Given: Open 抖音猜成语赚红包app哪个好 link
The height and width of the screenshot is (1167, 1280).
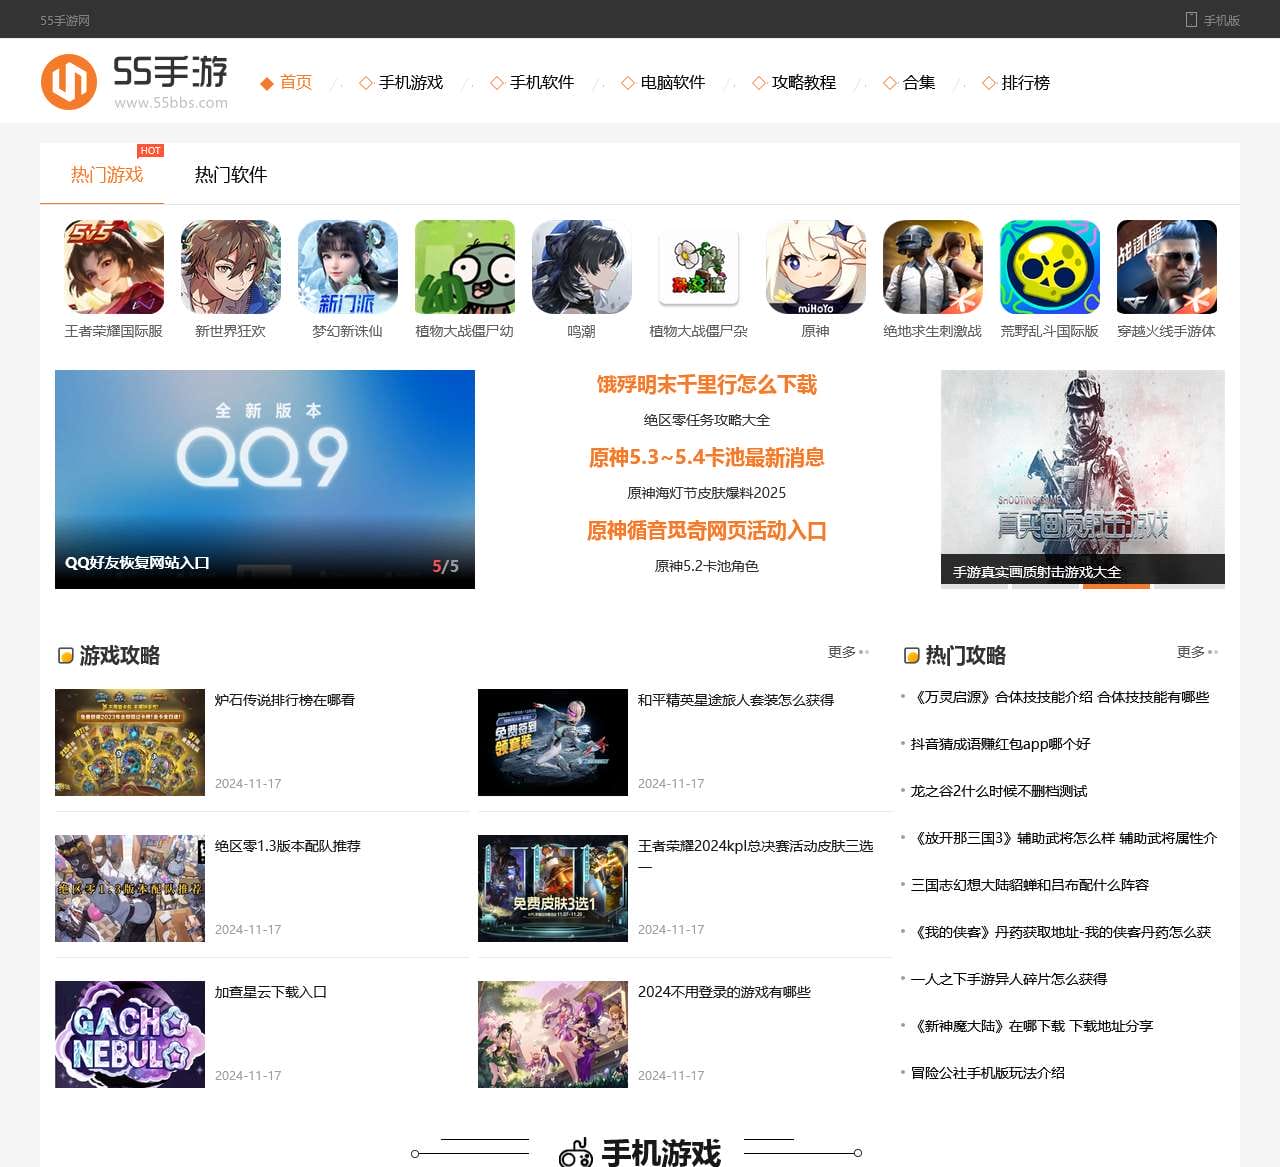Looking at the screenshot, I should click(x=1000, y=744).
